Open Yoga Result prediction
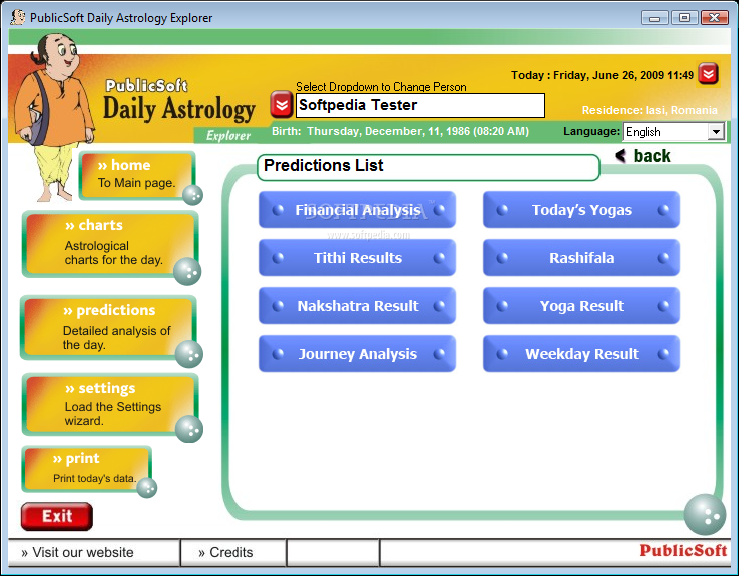Image resolution: width=739 pixels, height=576 pixels. click(581, 306)
